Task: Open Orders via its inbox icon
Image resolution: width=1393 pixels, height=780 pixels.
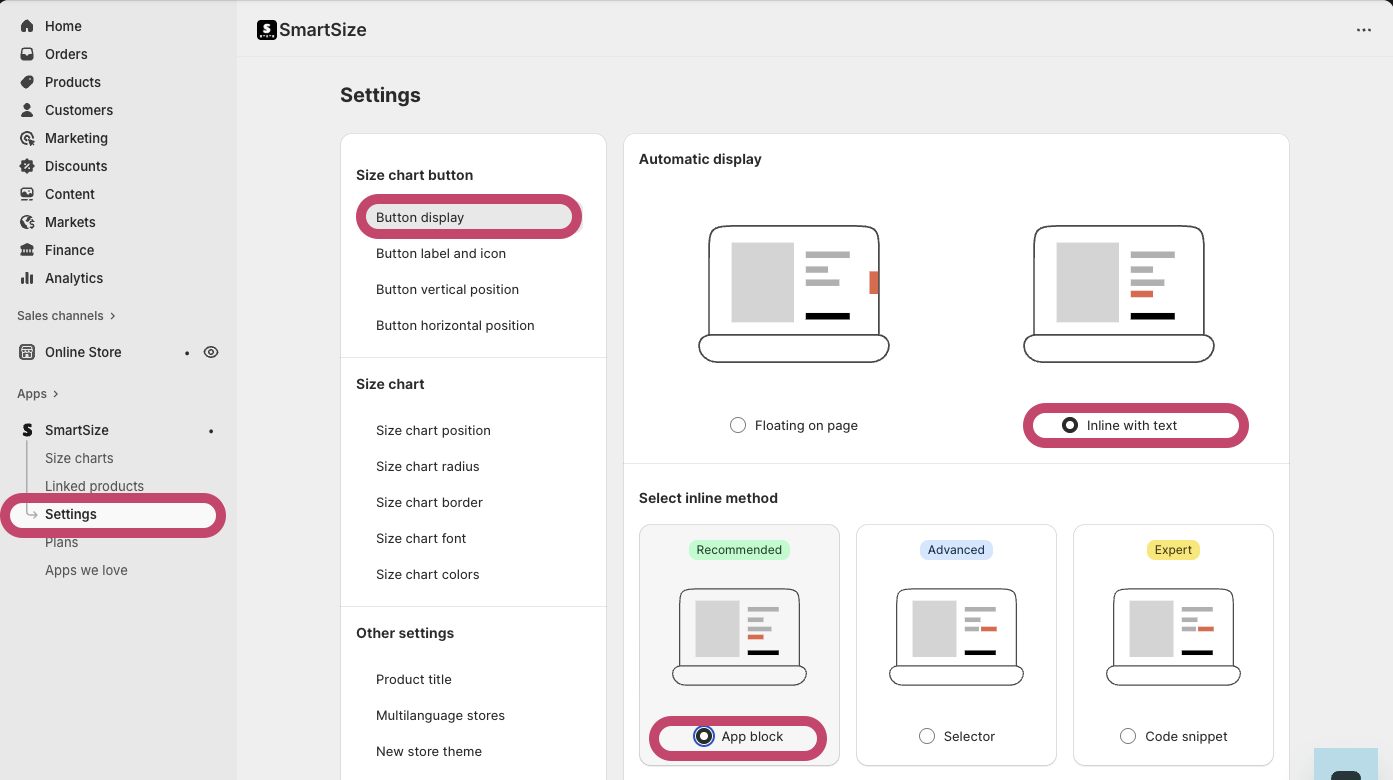Action: point(27,54)
